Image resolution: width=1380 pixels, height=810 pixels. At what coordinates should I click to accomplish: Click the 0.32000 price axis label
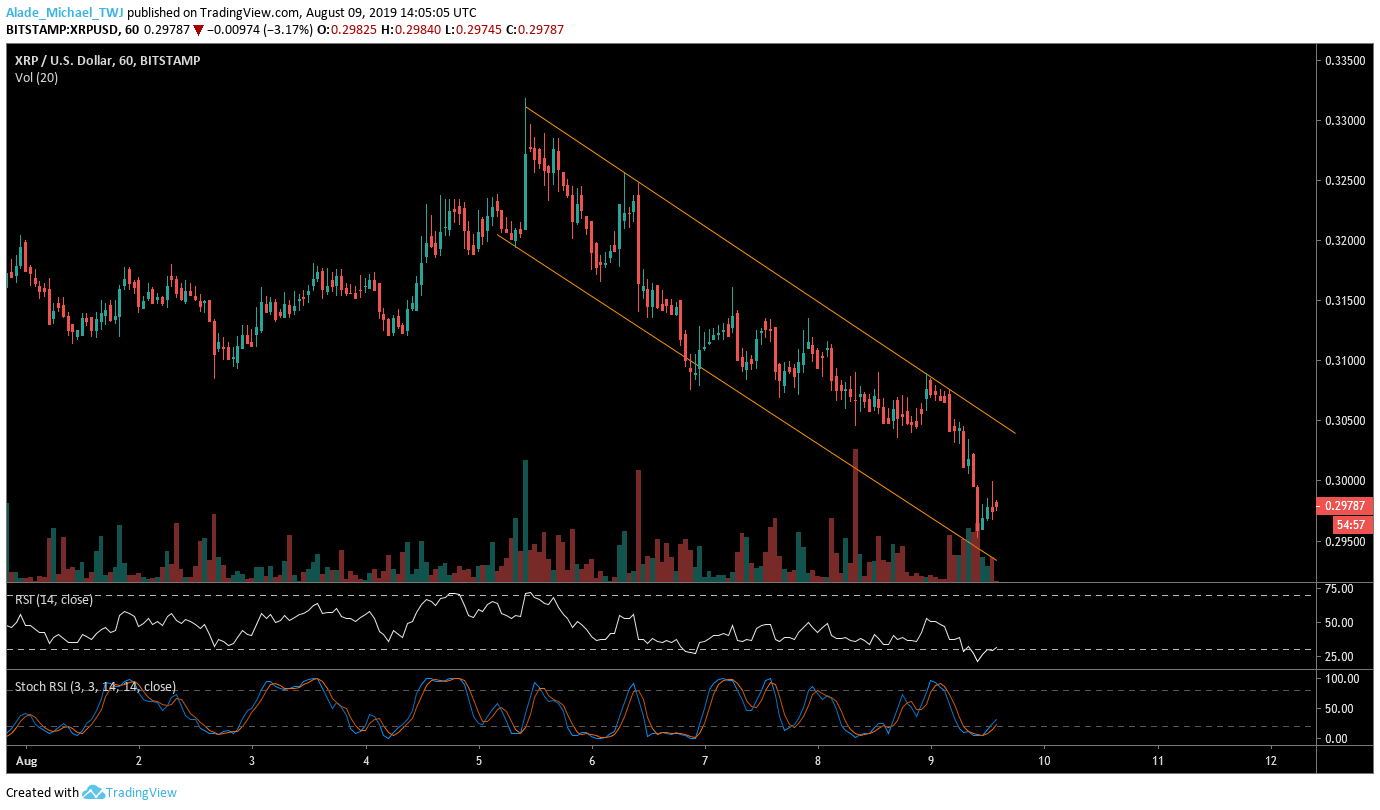(1345, 241)
